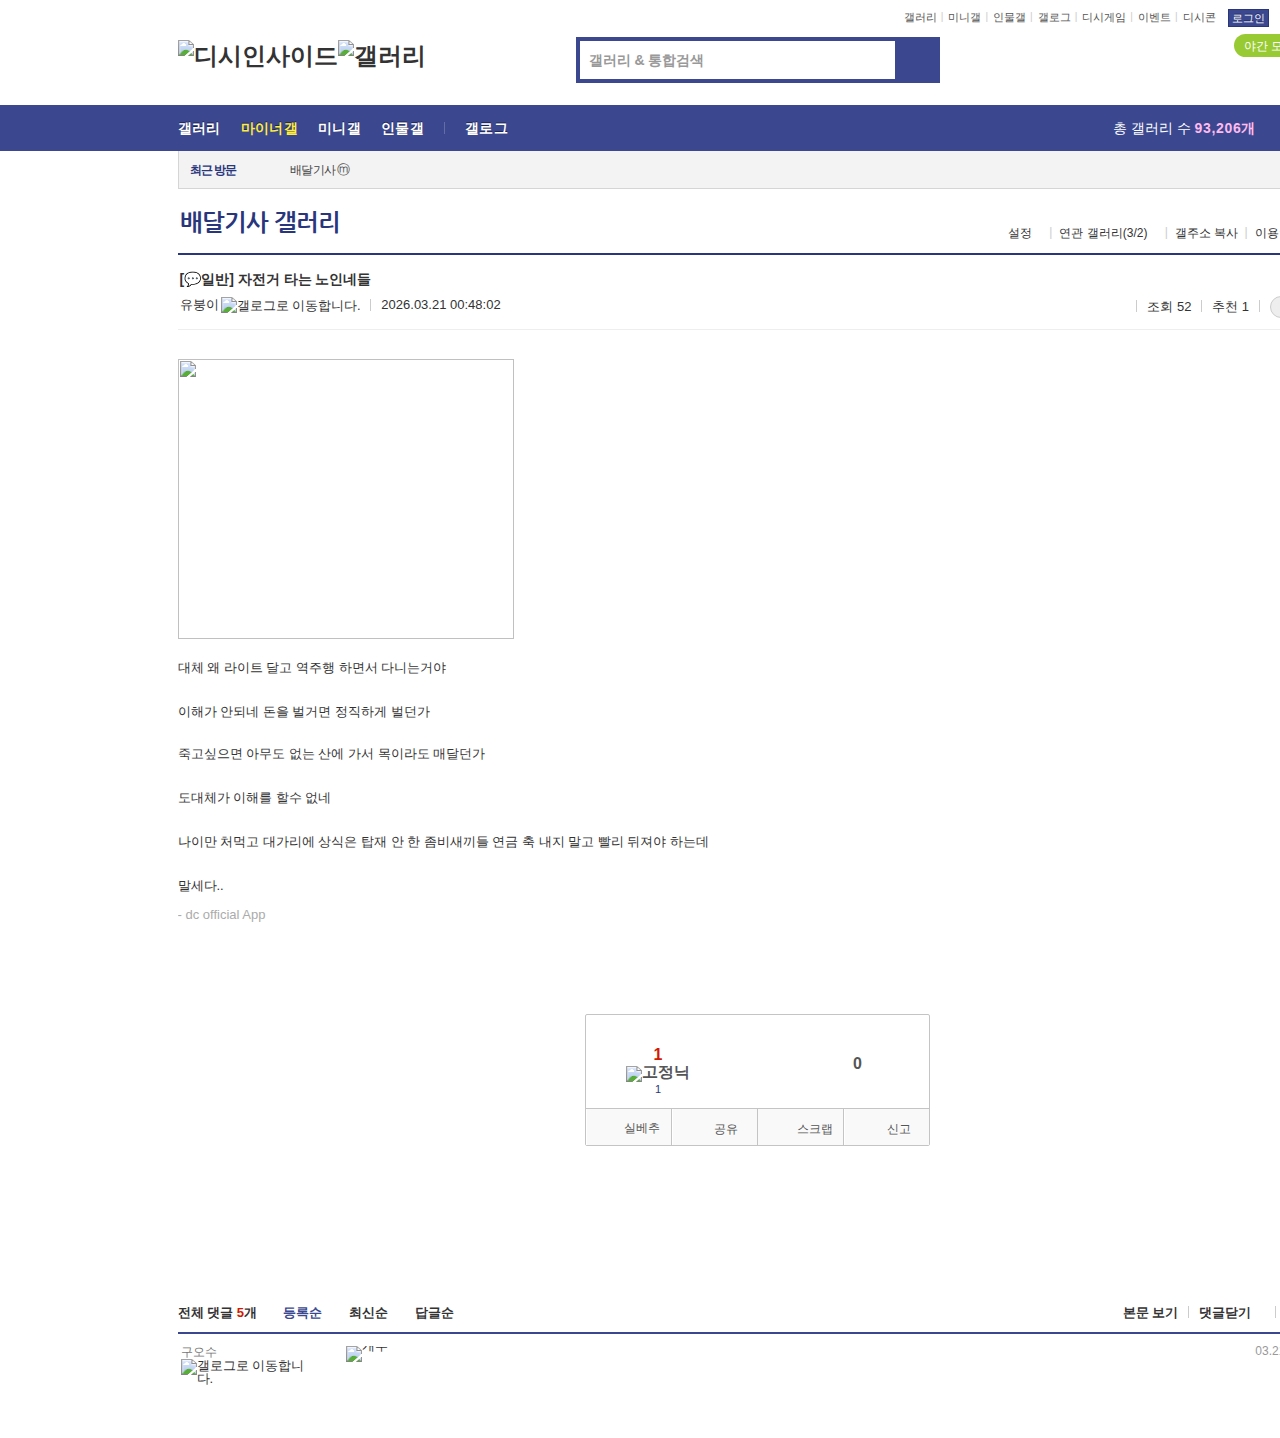Click 본문 보기 to return to post body
1280x1438 pixels.
point(1150,1313)
